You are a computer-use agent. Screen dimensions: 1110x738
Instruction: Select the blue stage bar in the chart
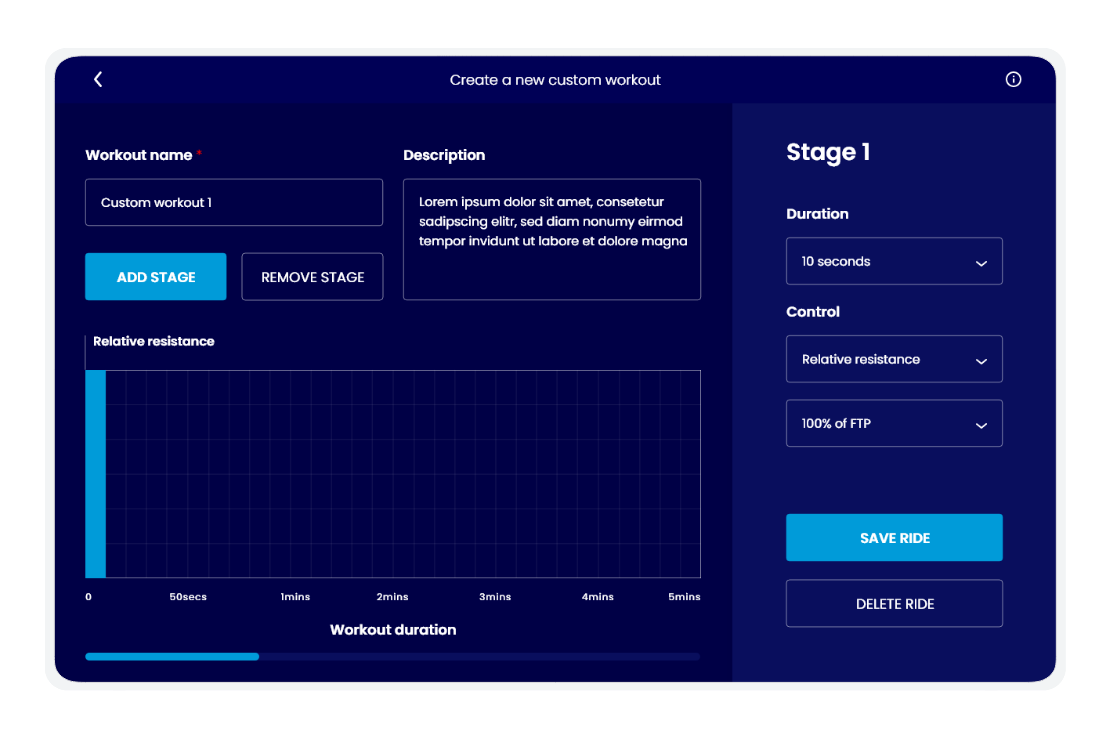(x=95, y=474)
